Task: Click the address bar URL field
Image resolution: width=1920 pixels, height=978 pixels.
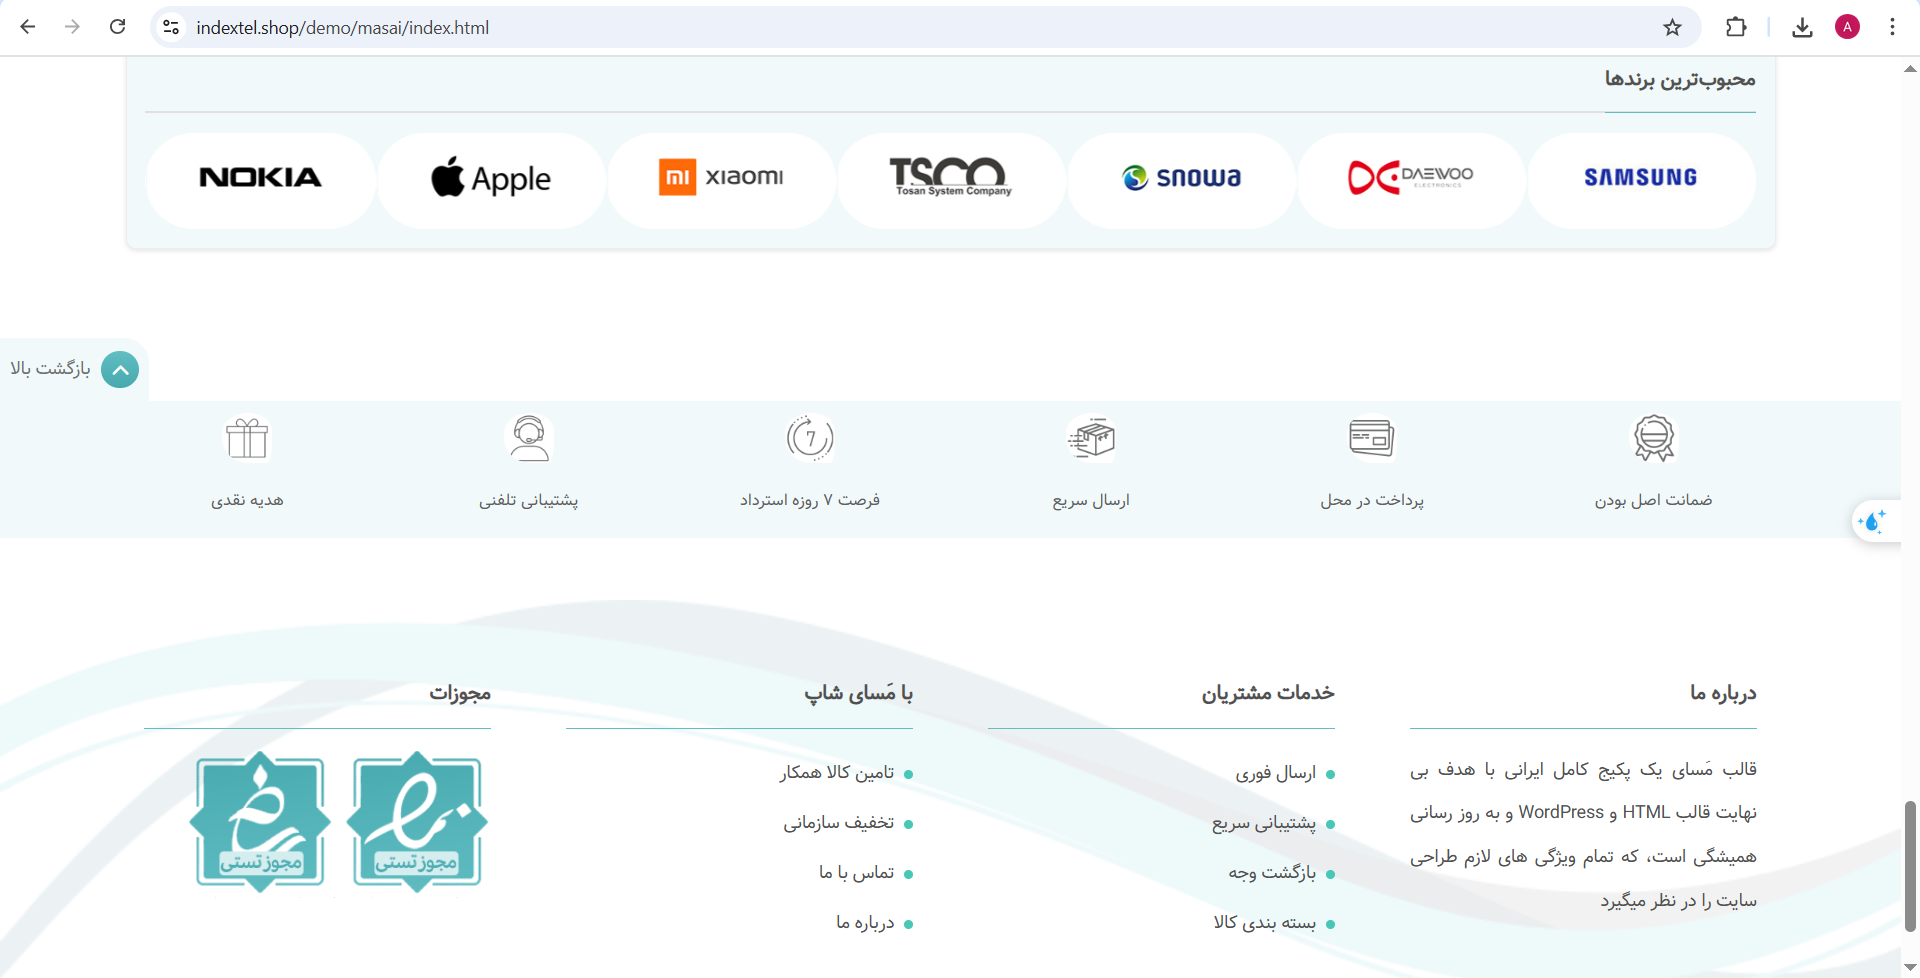Action: coord(900,28)
